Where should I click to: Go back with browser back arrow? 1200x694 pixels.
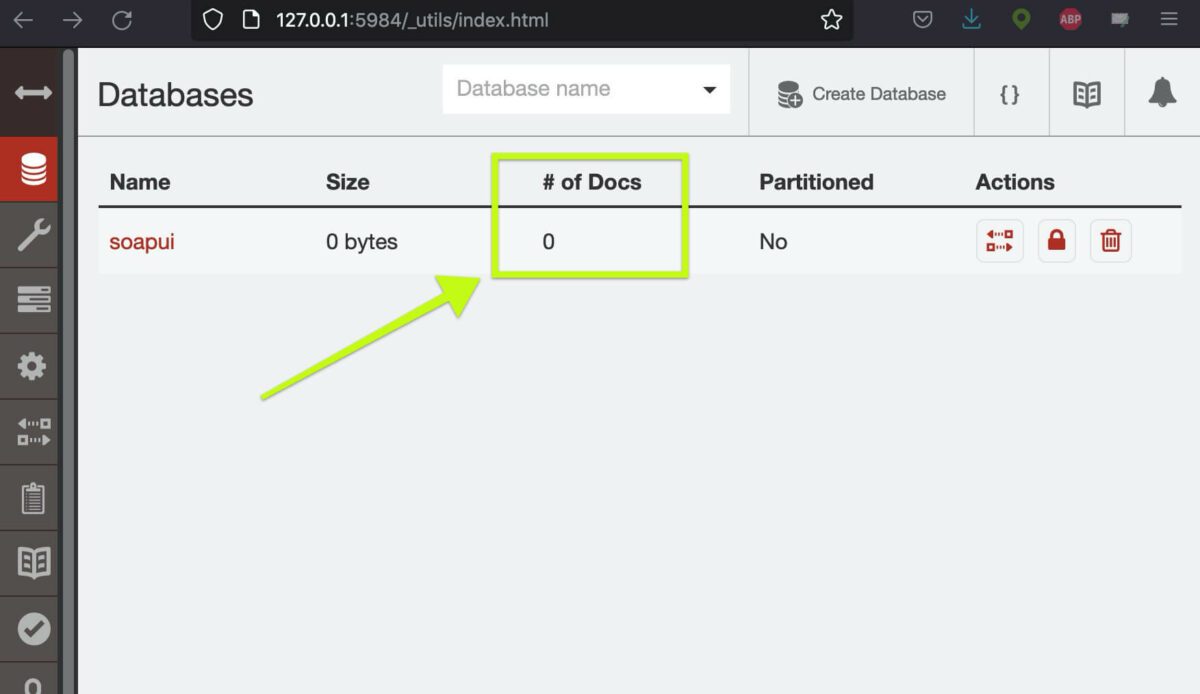tap(23, 20)
